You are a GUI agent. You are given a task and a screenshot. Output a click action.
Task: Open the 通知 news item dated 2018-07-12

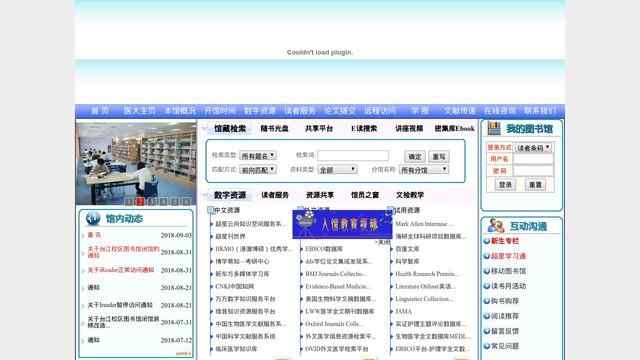click(x=94, y=340)
